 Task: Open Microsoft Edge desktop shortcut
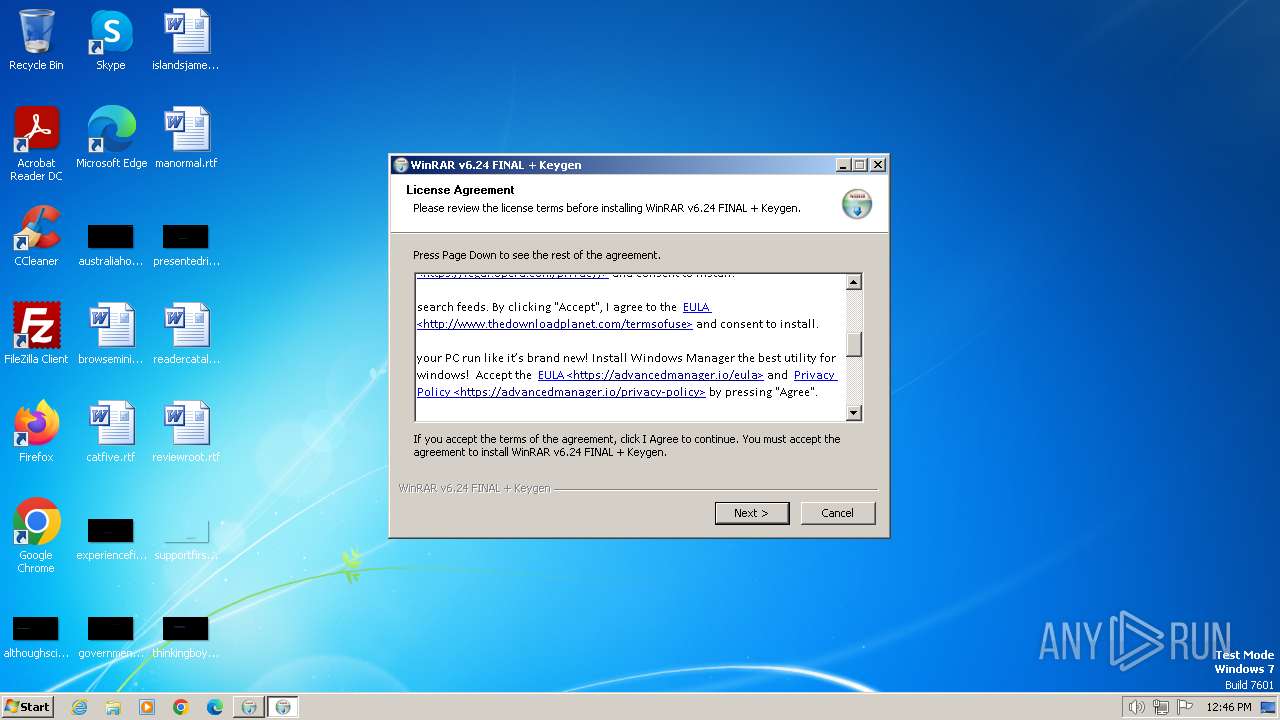click(111, 138)
